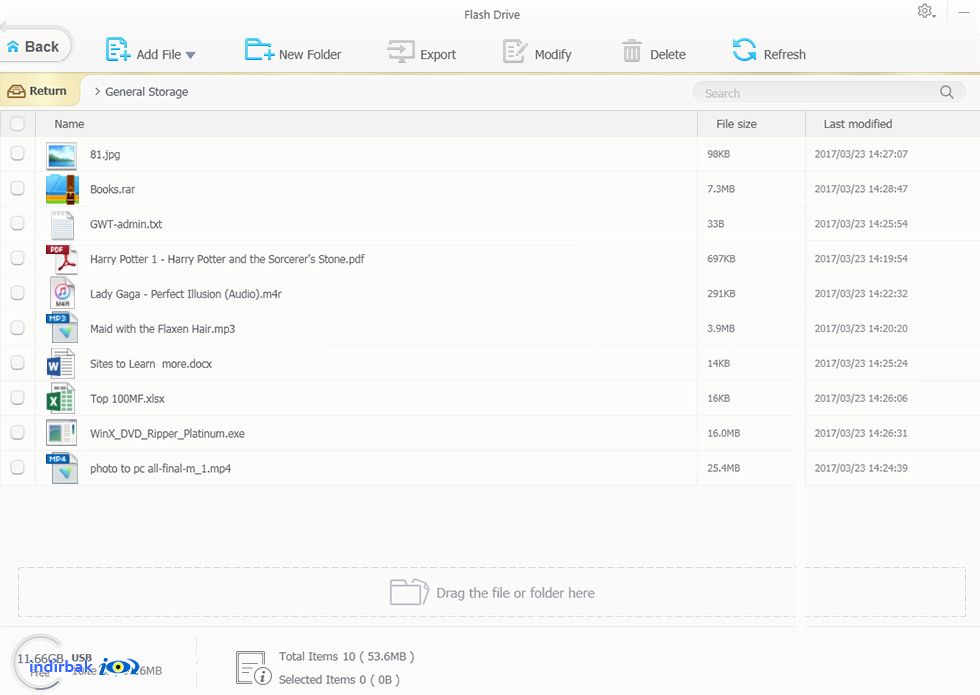Click the Books.rar archive icon
The height and width of the screenshot is (695, 980).
(x=62, y=189)
